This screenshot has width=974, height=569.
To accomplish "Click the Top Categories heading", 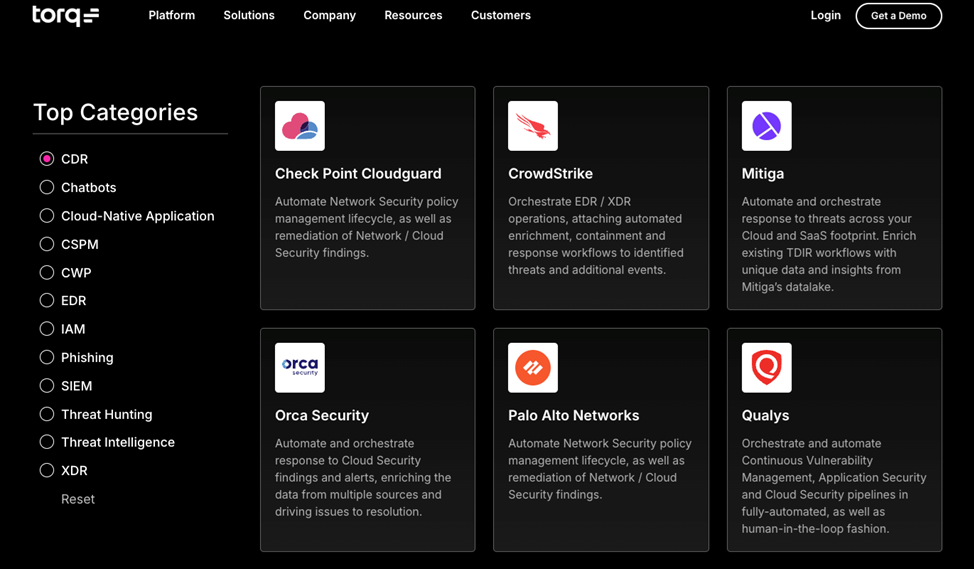I will [x=116, y=112].
